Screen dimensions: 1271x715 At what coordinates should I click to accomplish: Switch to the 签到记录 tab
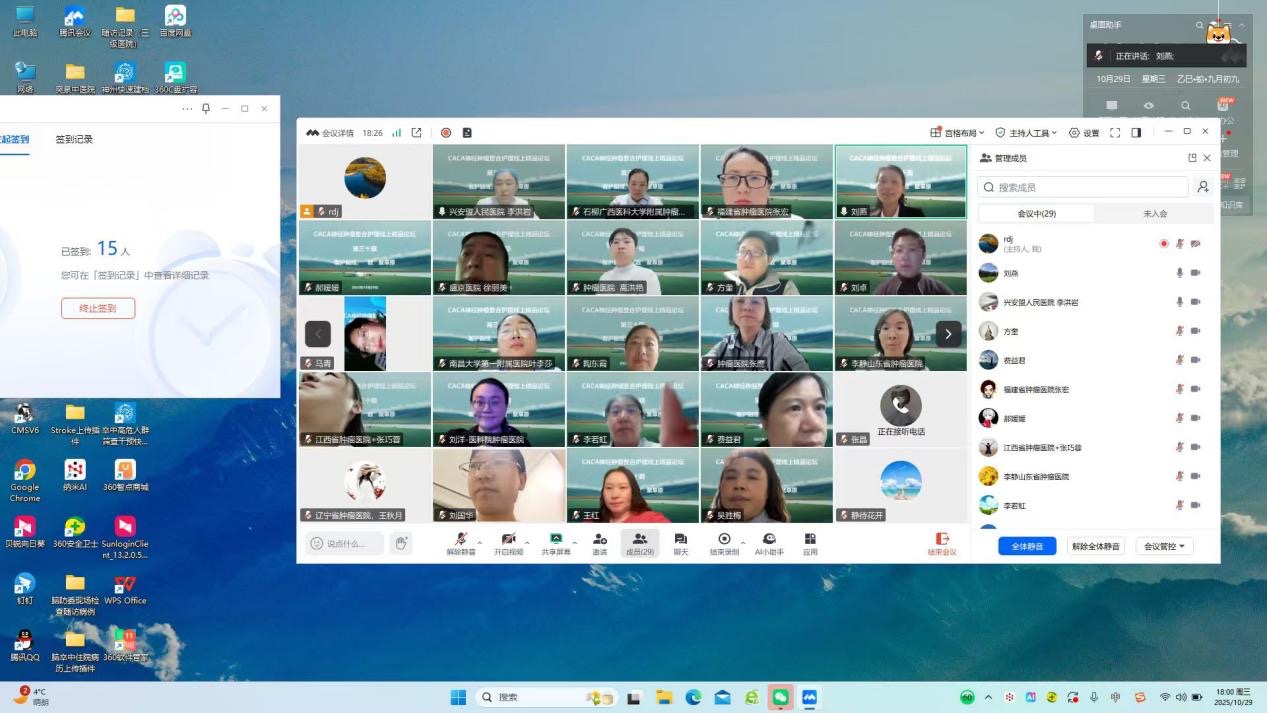(74, 140)
